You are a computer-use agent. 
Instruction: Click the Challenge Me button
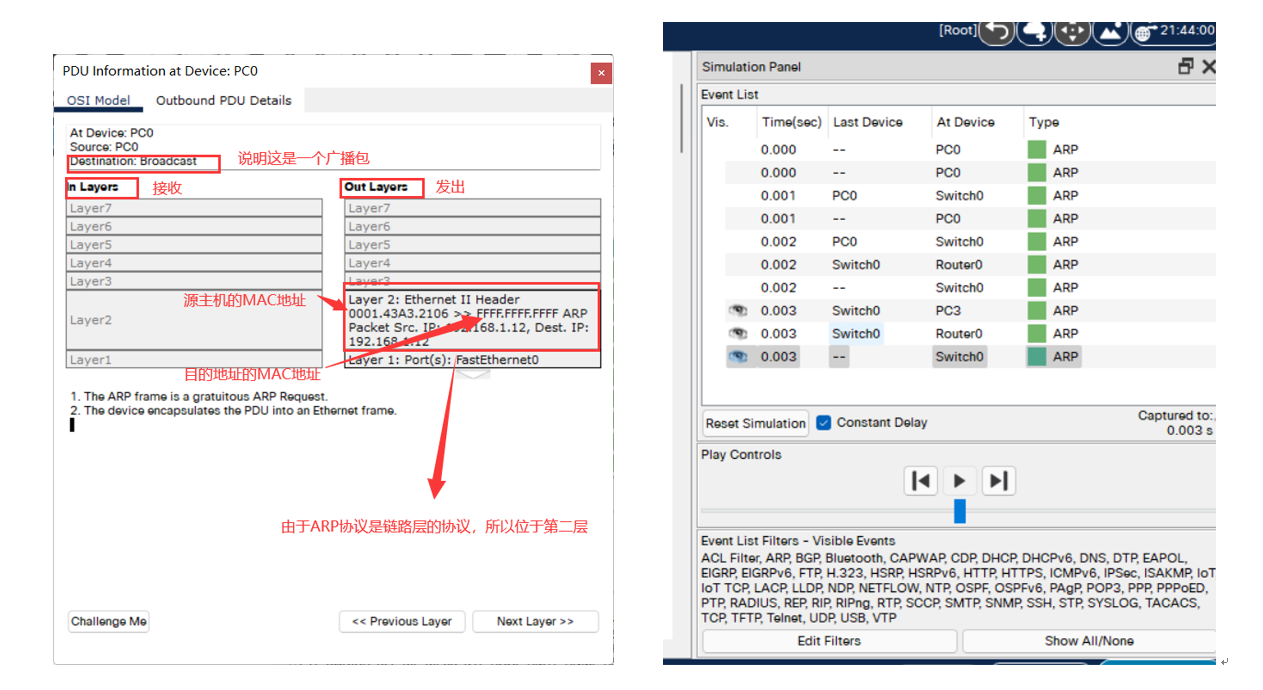[x=109, y=621]
